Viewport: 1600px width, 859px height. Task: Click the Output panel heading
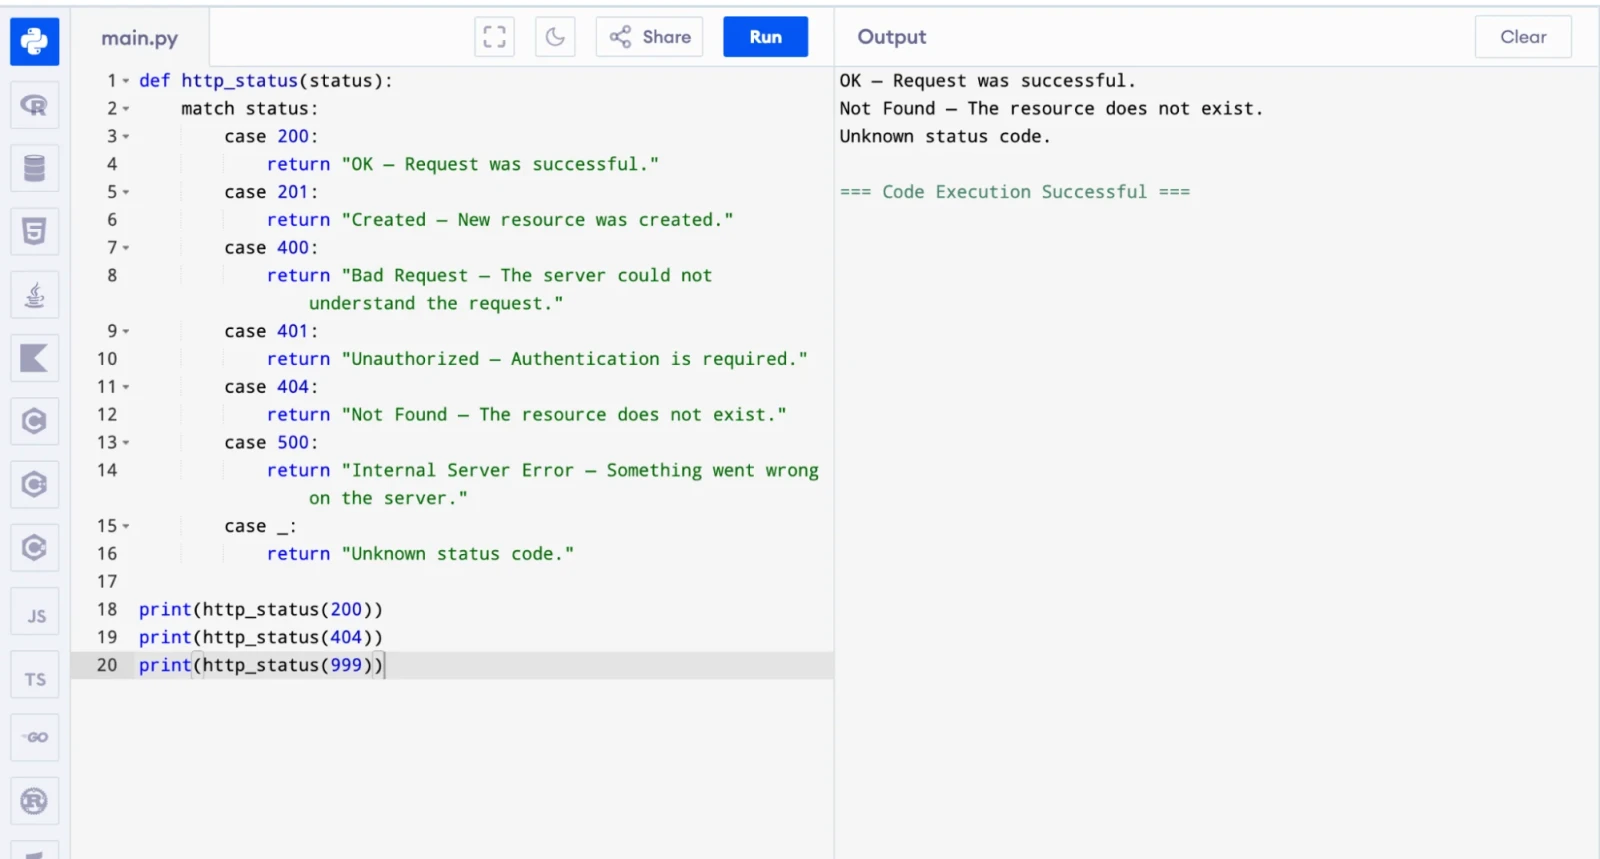(x=892, y=37)
